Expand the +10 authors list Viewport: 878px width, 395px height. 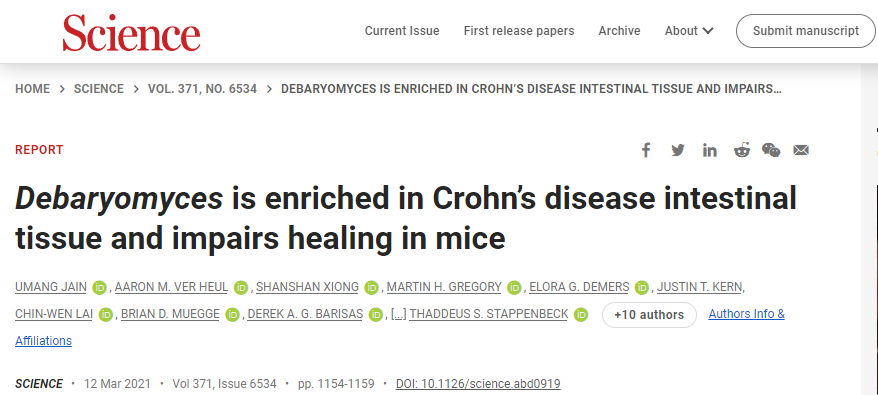pos(649,315)
